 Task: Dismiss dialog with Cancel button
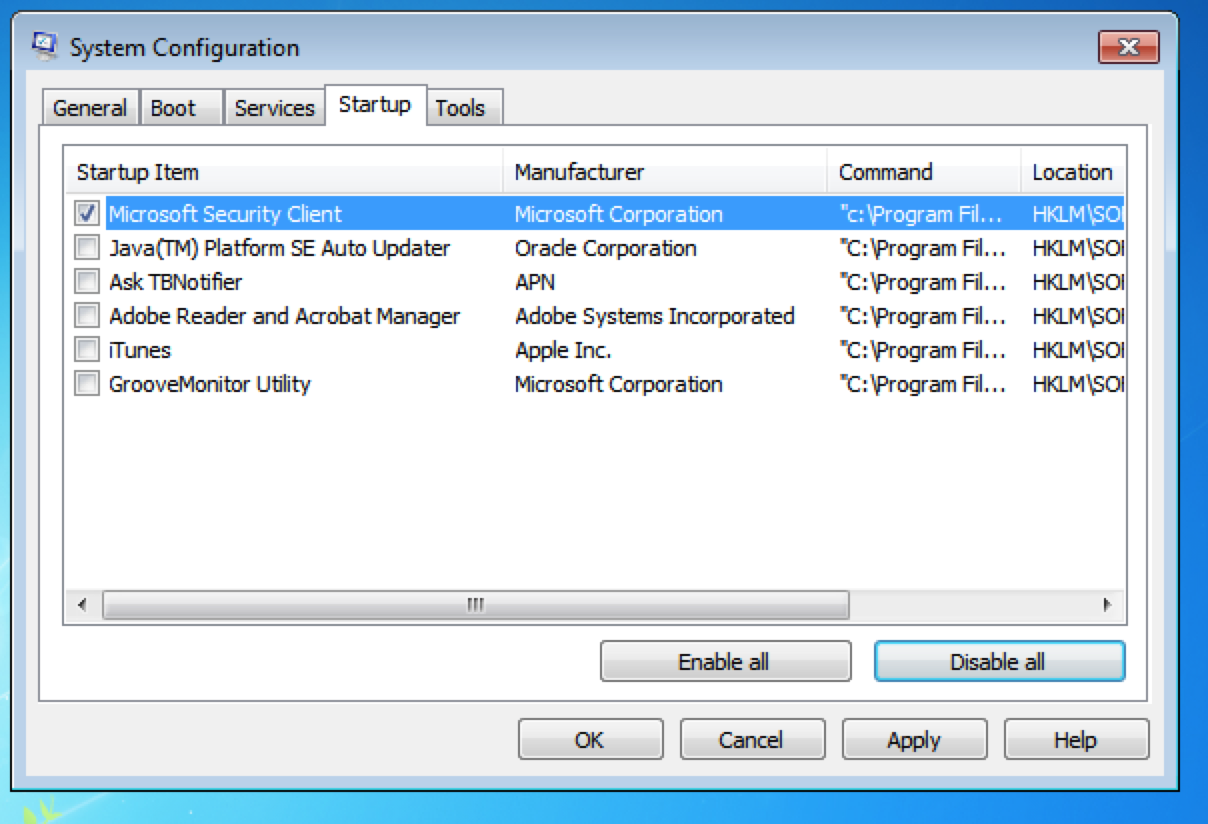(x=751, y=740)
